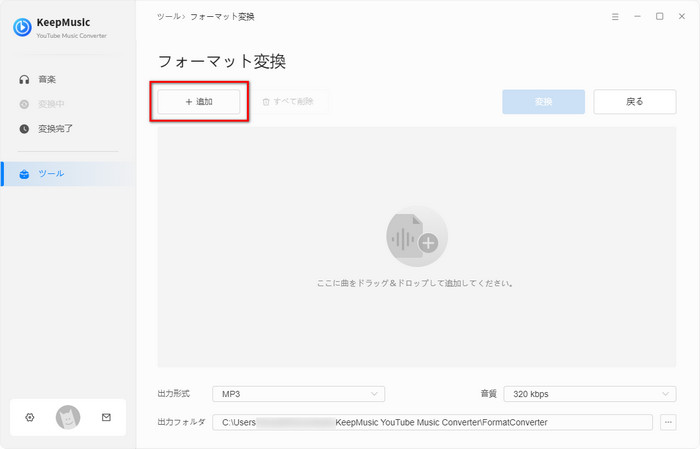Viewport: 700px width, 449px height.
Task: Open the mail envelope icon
Action: [106, 417]
